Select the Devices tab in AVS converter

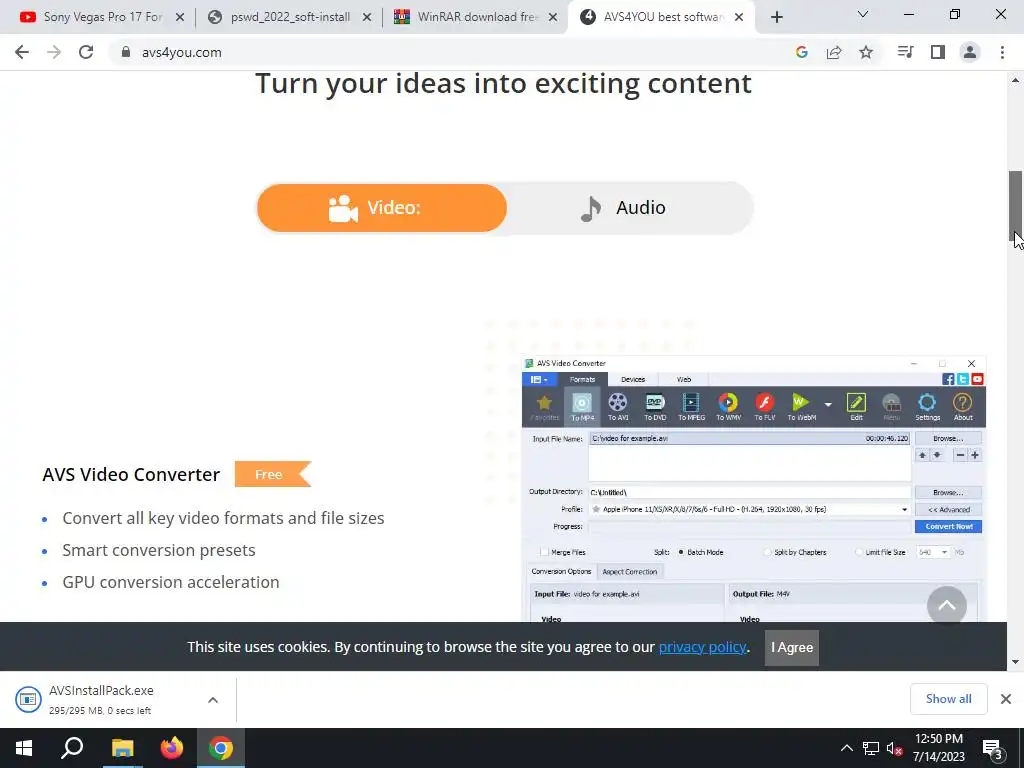(x=633, y=379)
